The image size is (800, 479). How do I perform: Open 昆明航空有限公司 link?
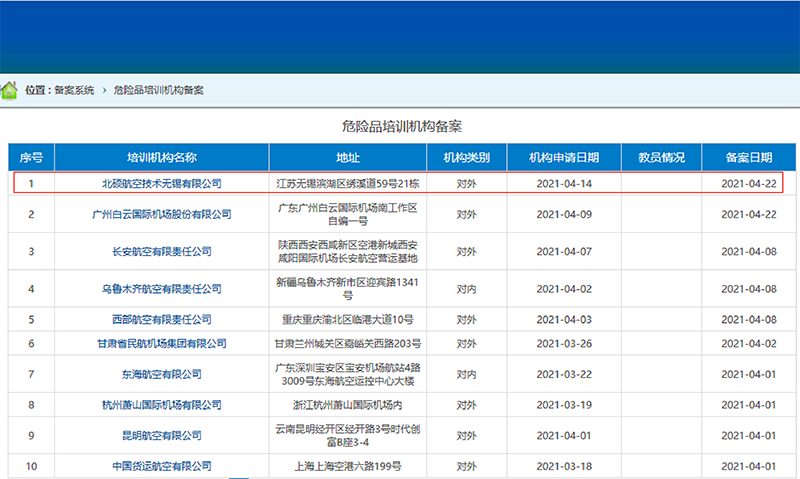(x=162, y=435)
